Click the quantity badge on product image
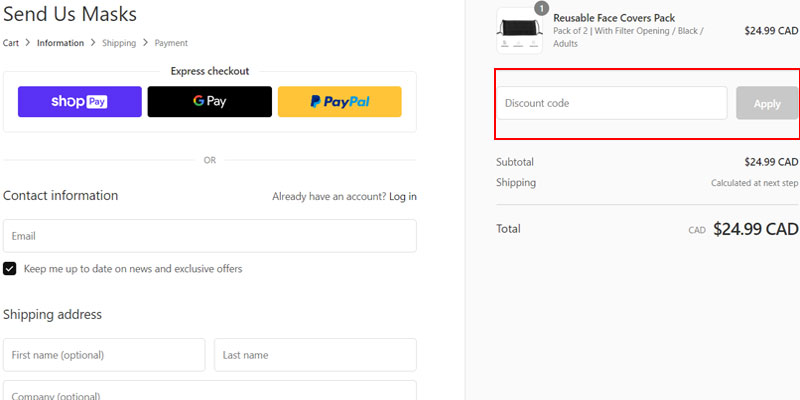The image size is (800, 400). click(541, 9)
